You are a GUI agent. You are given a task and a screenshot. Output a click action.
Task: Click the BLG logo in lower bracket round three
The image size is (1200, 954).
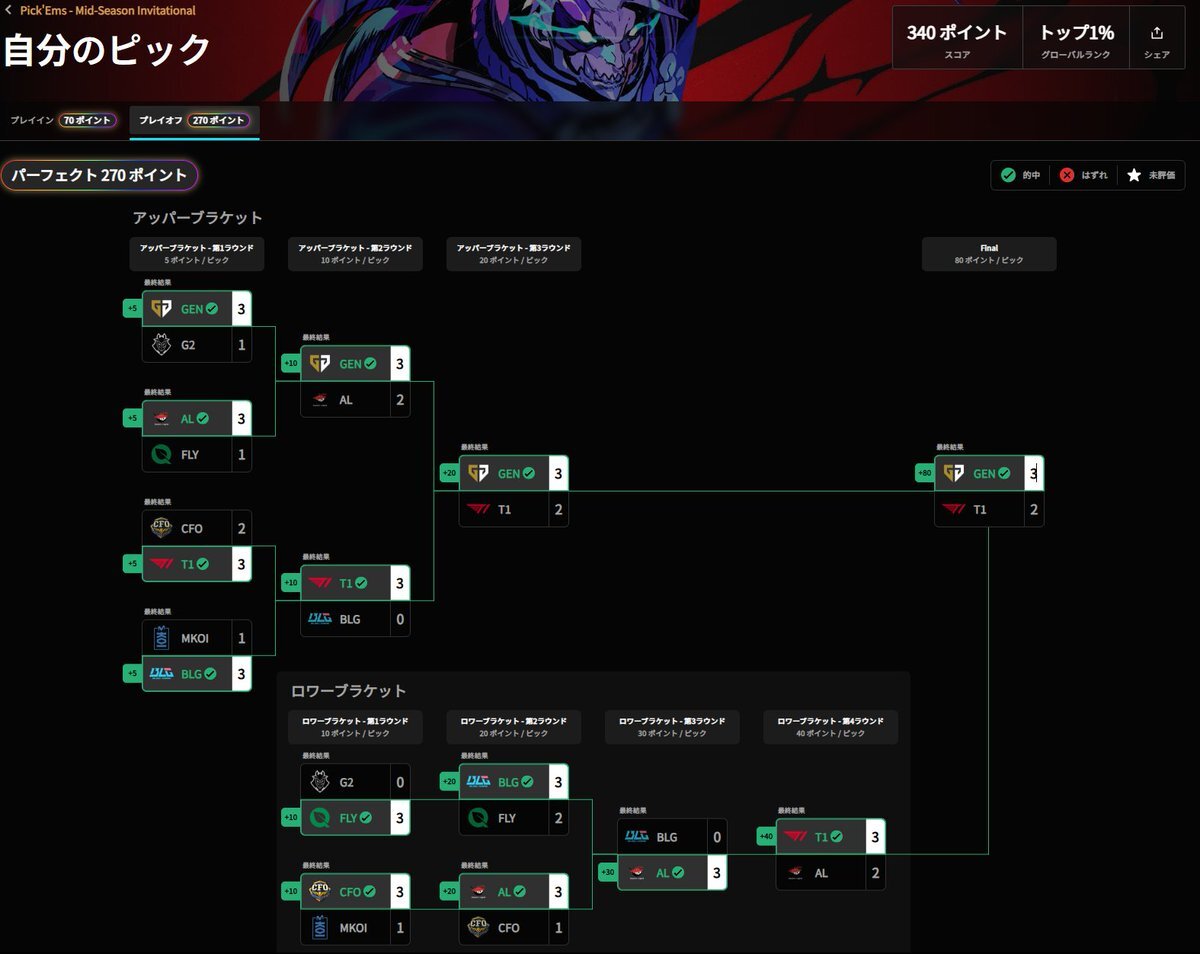(x=637, y=837)
